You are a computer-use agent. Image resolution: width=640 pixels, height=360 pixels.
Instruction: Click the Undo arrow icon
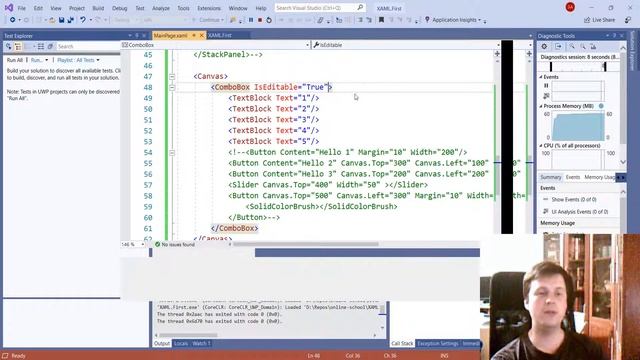tap(83, 20)
